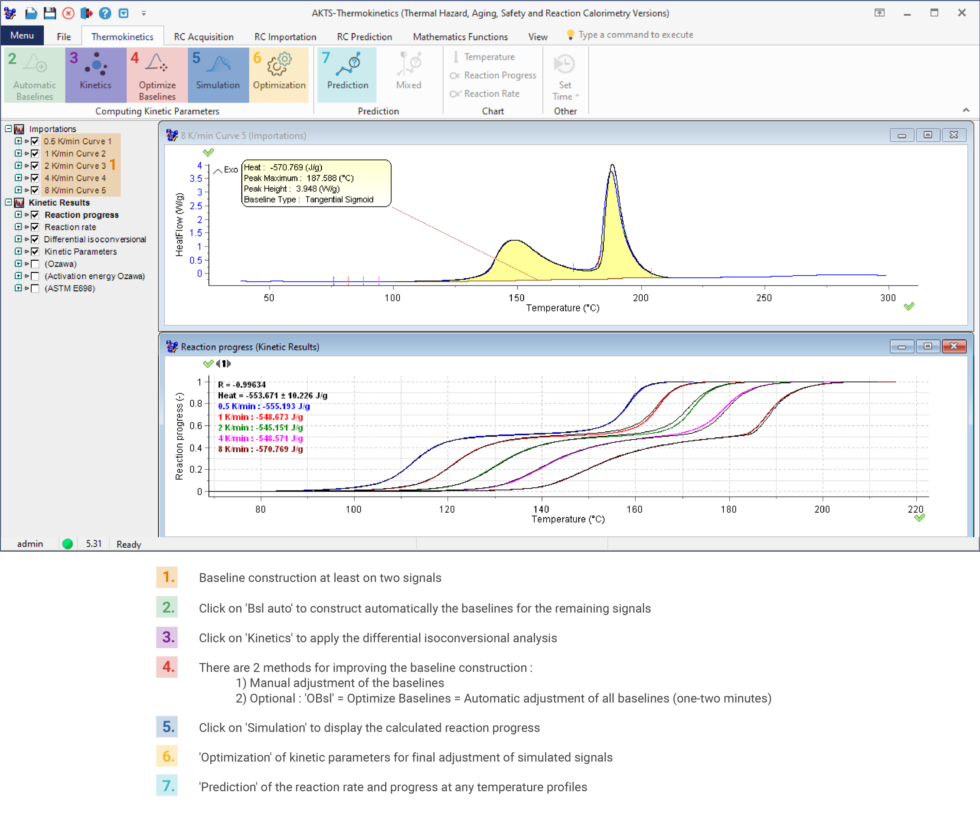Image resolution: width=980 pixels, height=840 pixels.
Task: Uncheck the Reaction rate checkbox
Action: pyautogui.click(x=34, y=227)
